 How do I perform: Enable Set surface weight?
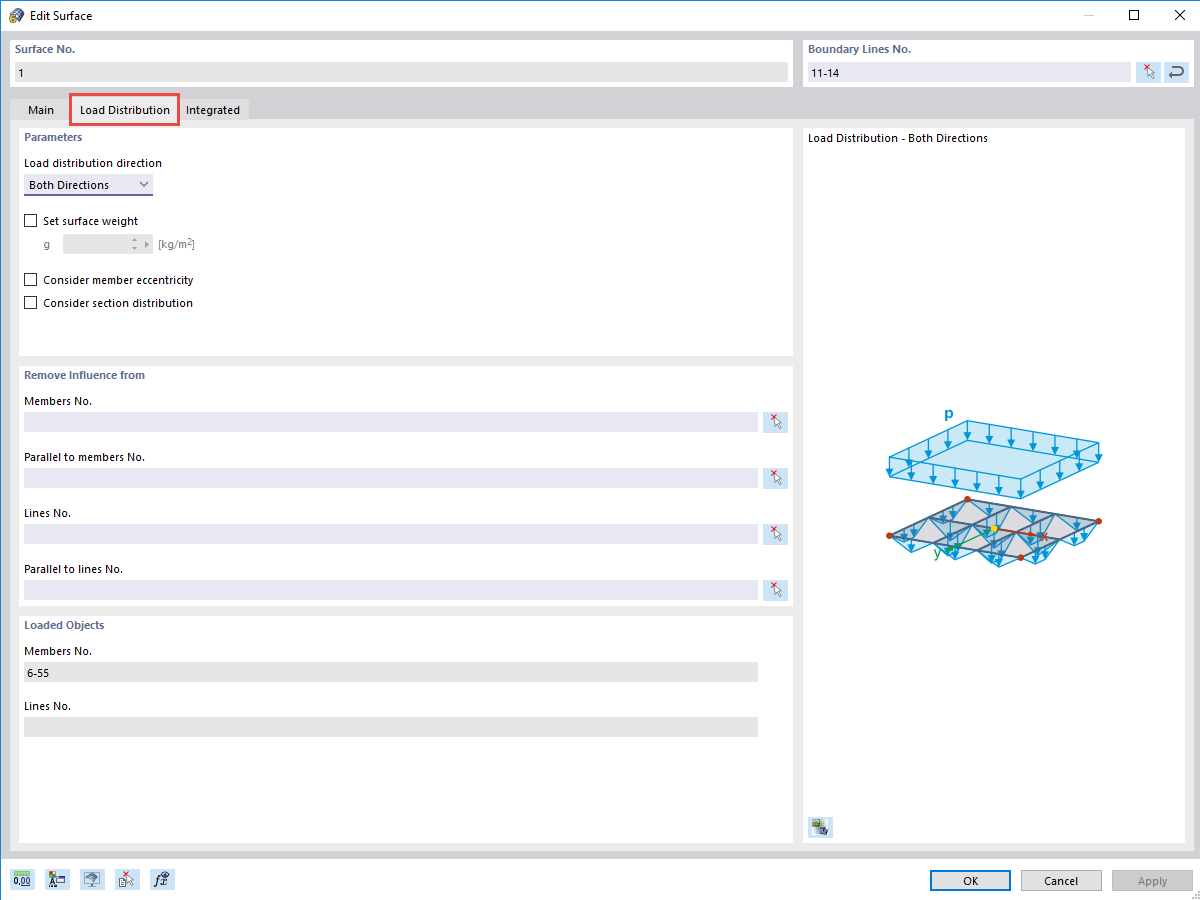click(x=30, y=220)
